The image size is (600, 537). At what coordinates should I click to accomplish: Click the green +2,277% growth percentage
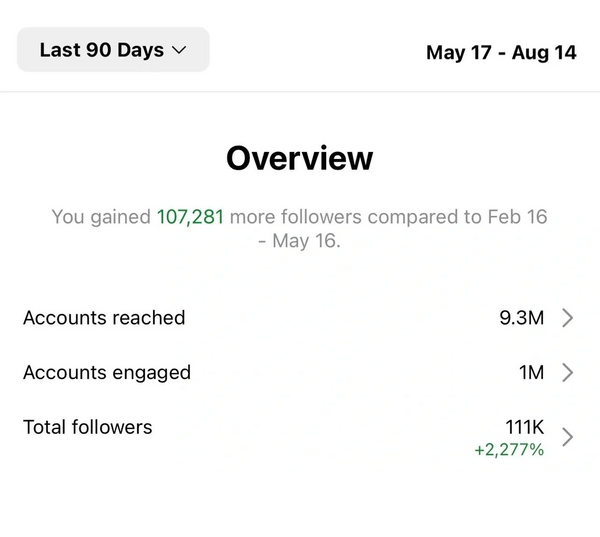(509, 450)
